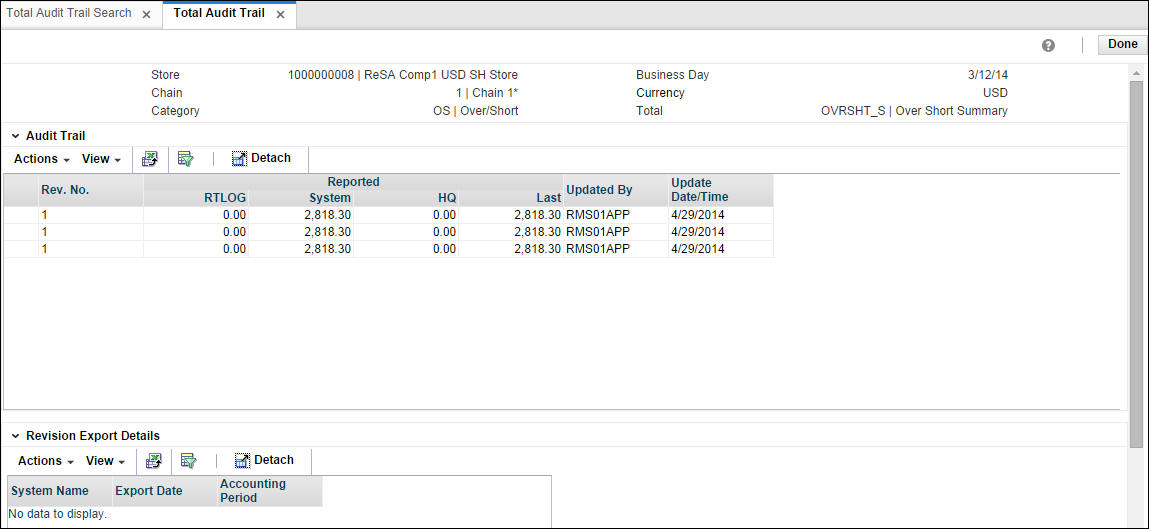The width and height of the screenshot is (1149, 529).
Task: Toggle query by example in Revision Export Details
Action: [x=189, y=461]
